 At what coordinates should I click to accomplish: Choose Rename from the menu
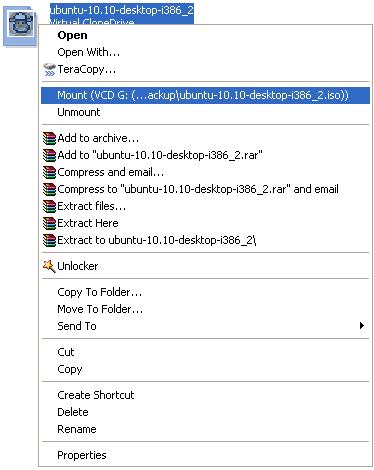pos(205,429)
